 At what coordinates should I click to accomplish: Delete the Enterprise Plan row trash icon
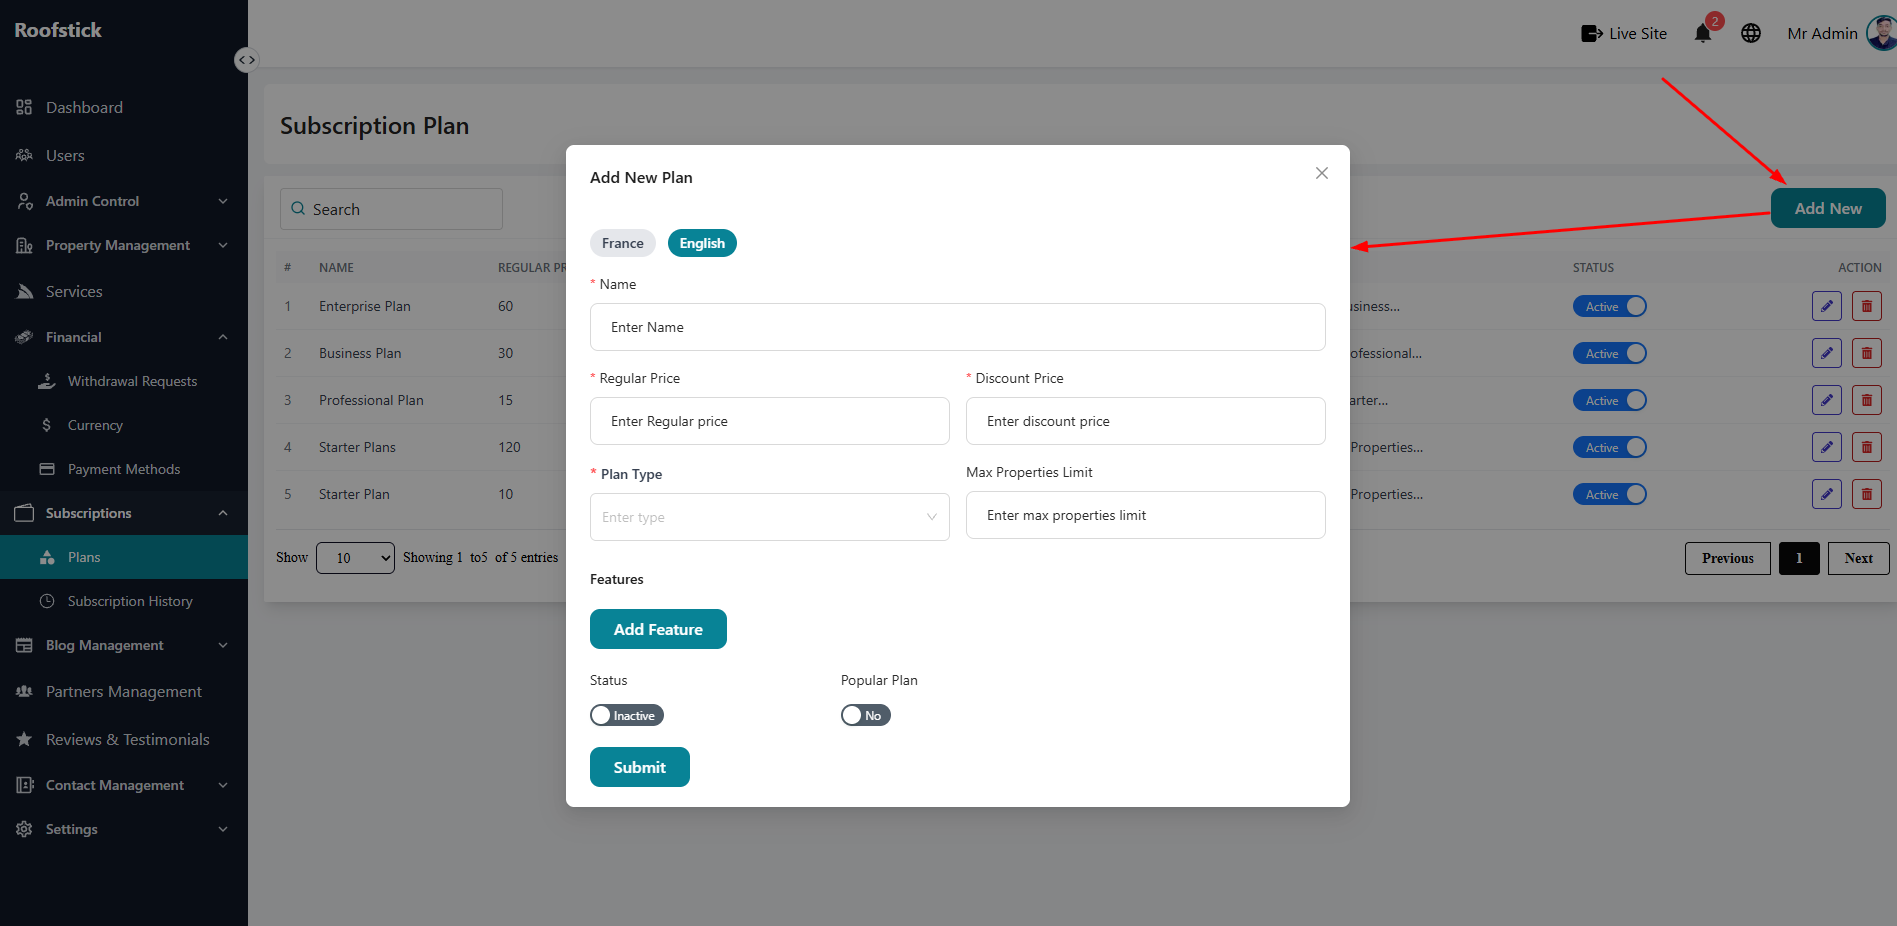1867,306
